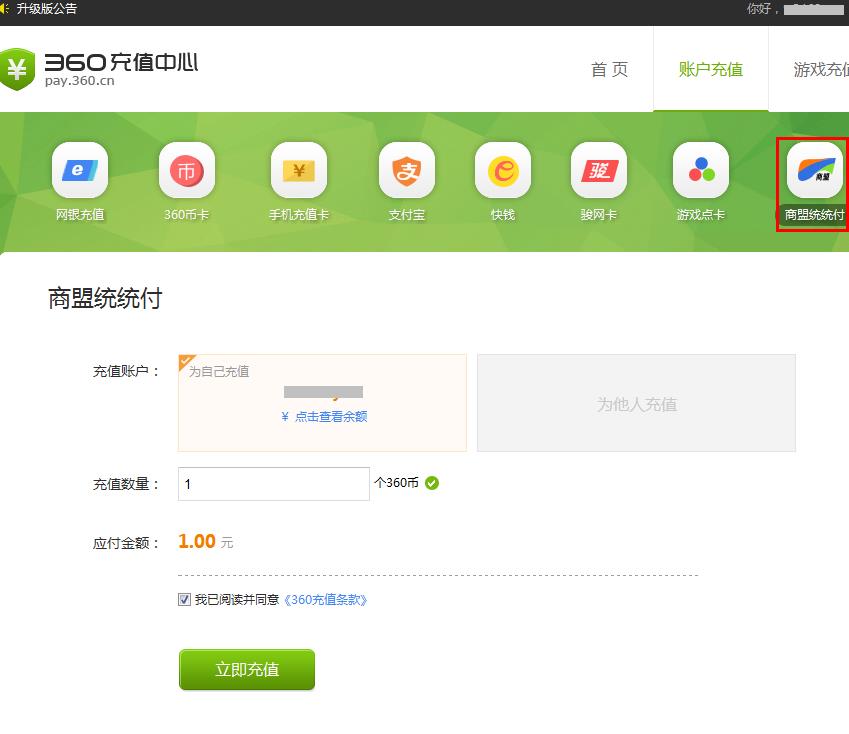Choose the 360币卡 payment method
849x734 pixels.
(x=187, y=171)
